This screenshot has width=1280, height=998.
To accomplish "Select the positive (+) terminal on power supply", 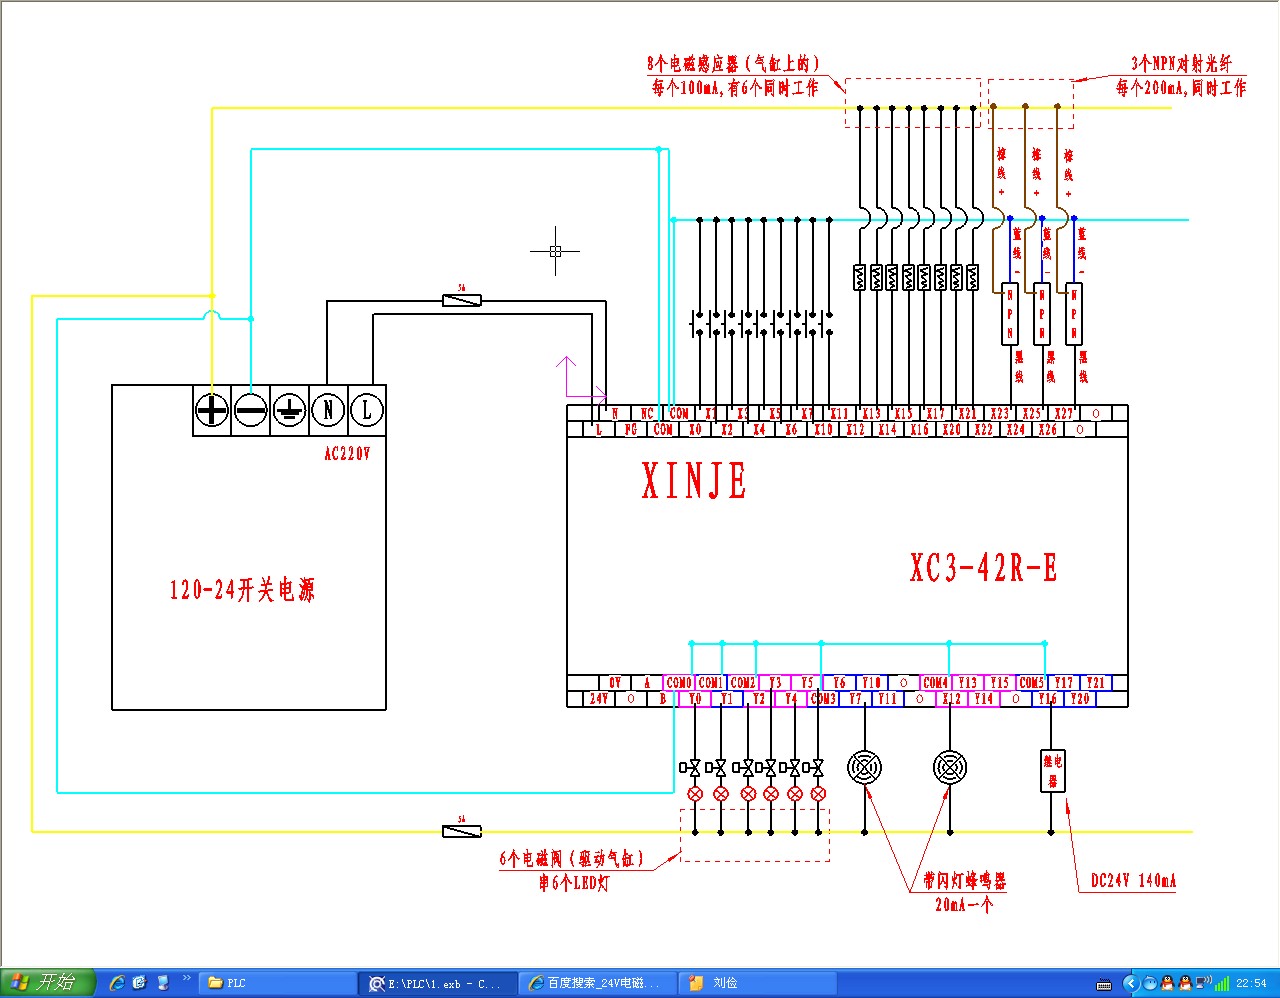I will [211, 410].
